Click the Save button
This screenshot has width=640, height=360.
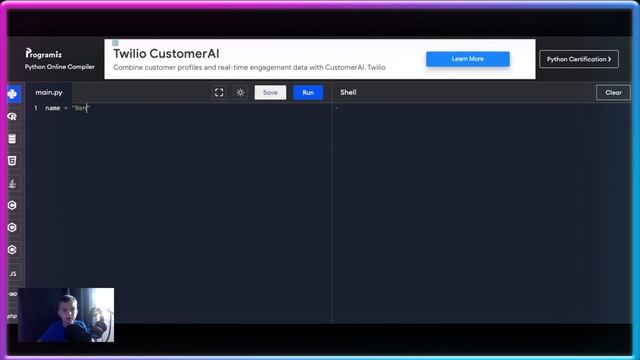(x=270, y=93)
